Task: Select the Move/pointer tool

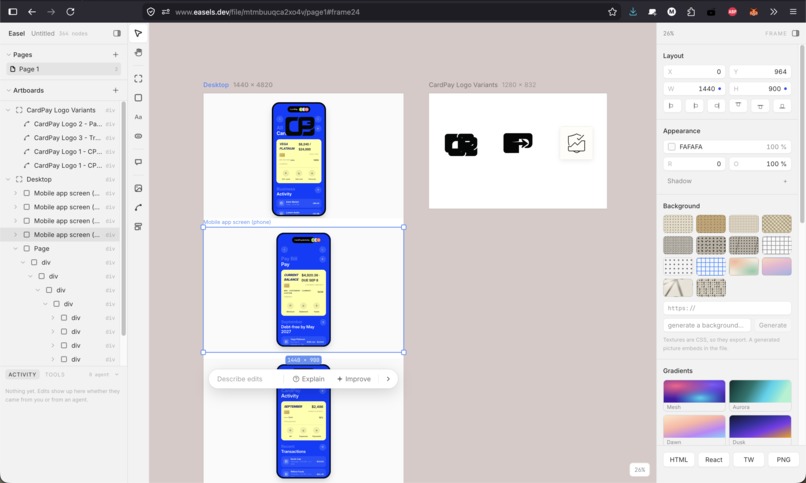Action: pyautogui.click(x=138, y=33)
